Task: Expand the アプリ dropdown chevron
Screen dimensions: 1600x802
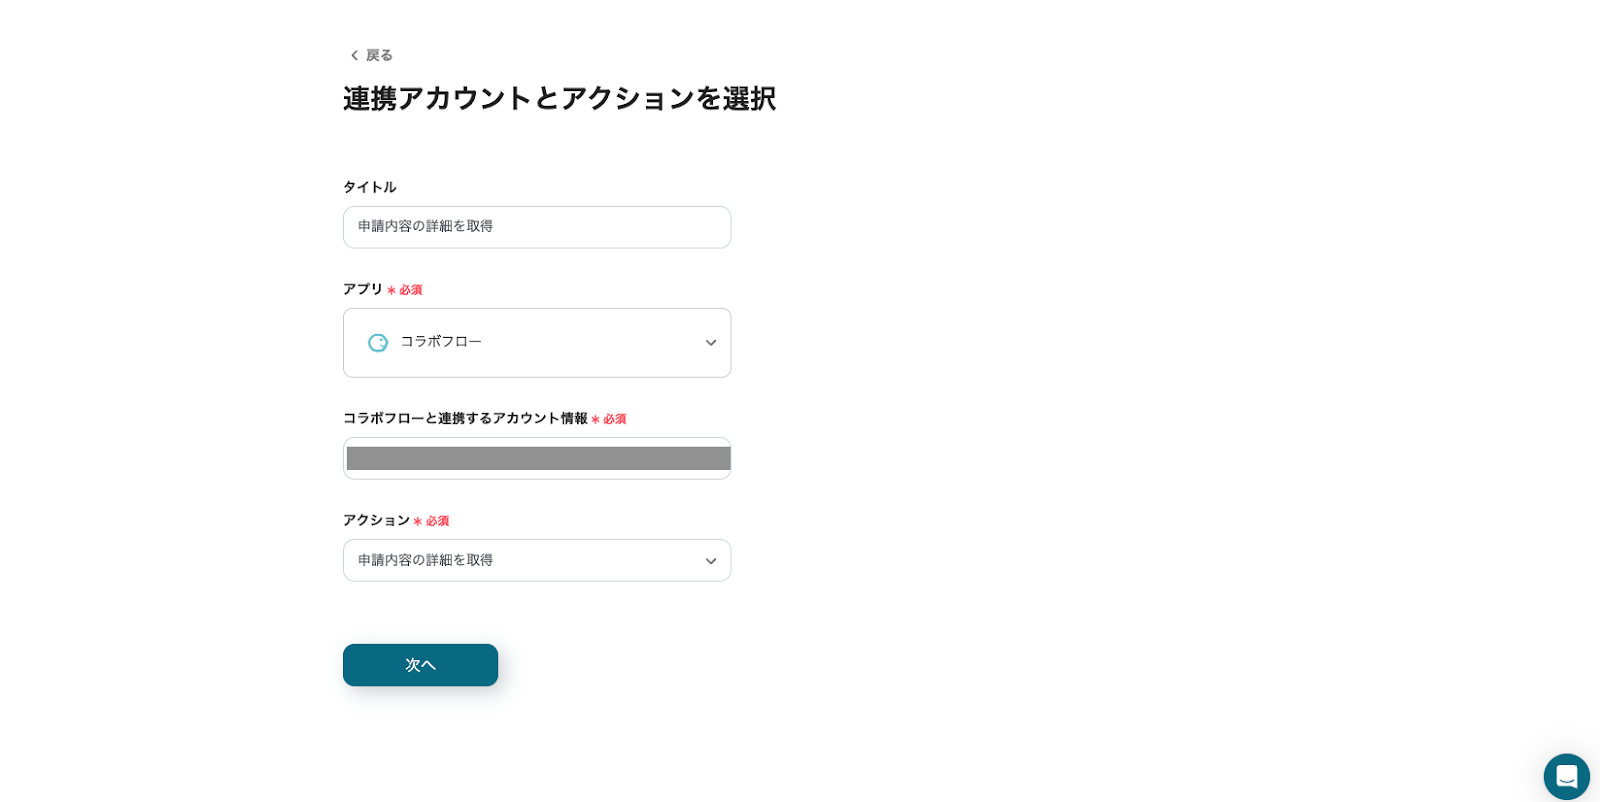Action: pyautogui.click(x=711, y=343)
